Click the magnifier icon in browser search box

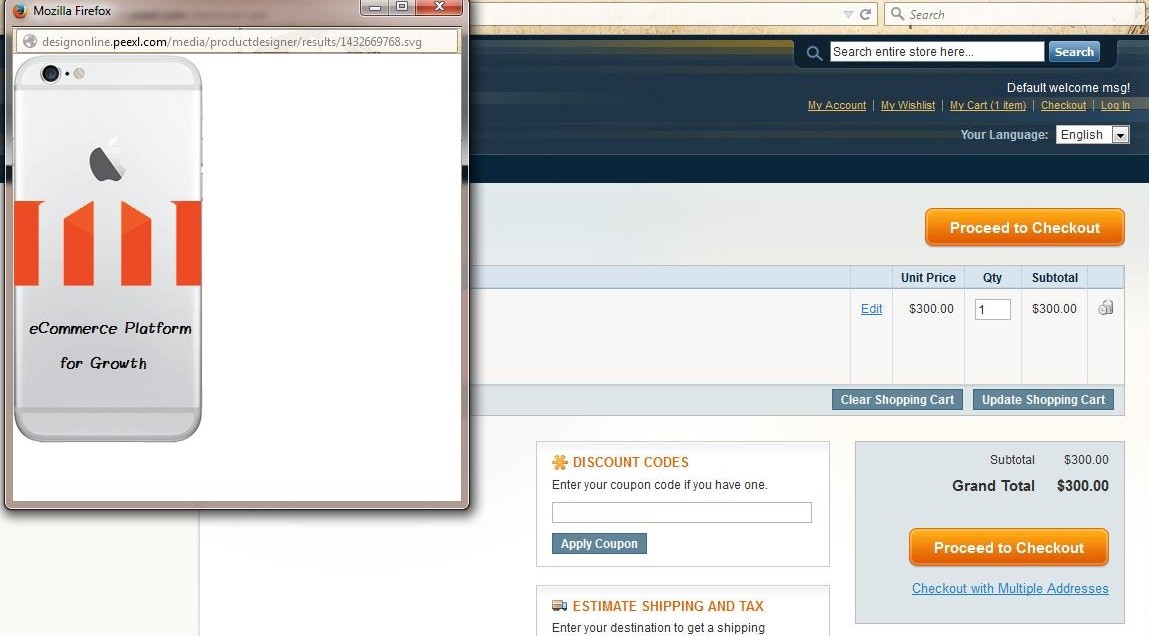click(897, 14)
